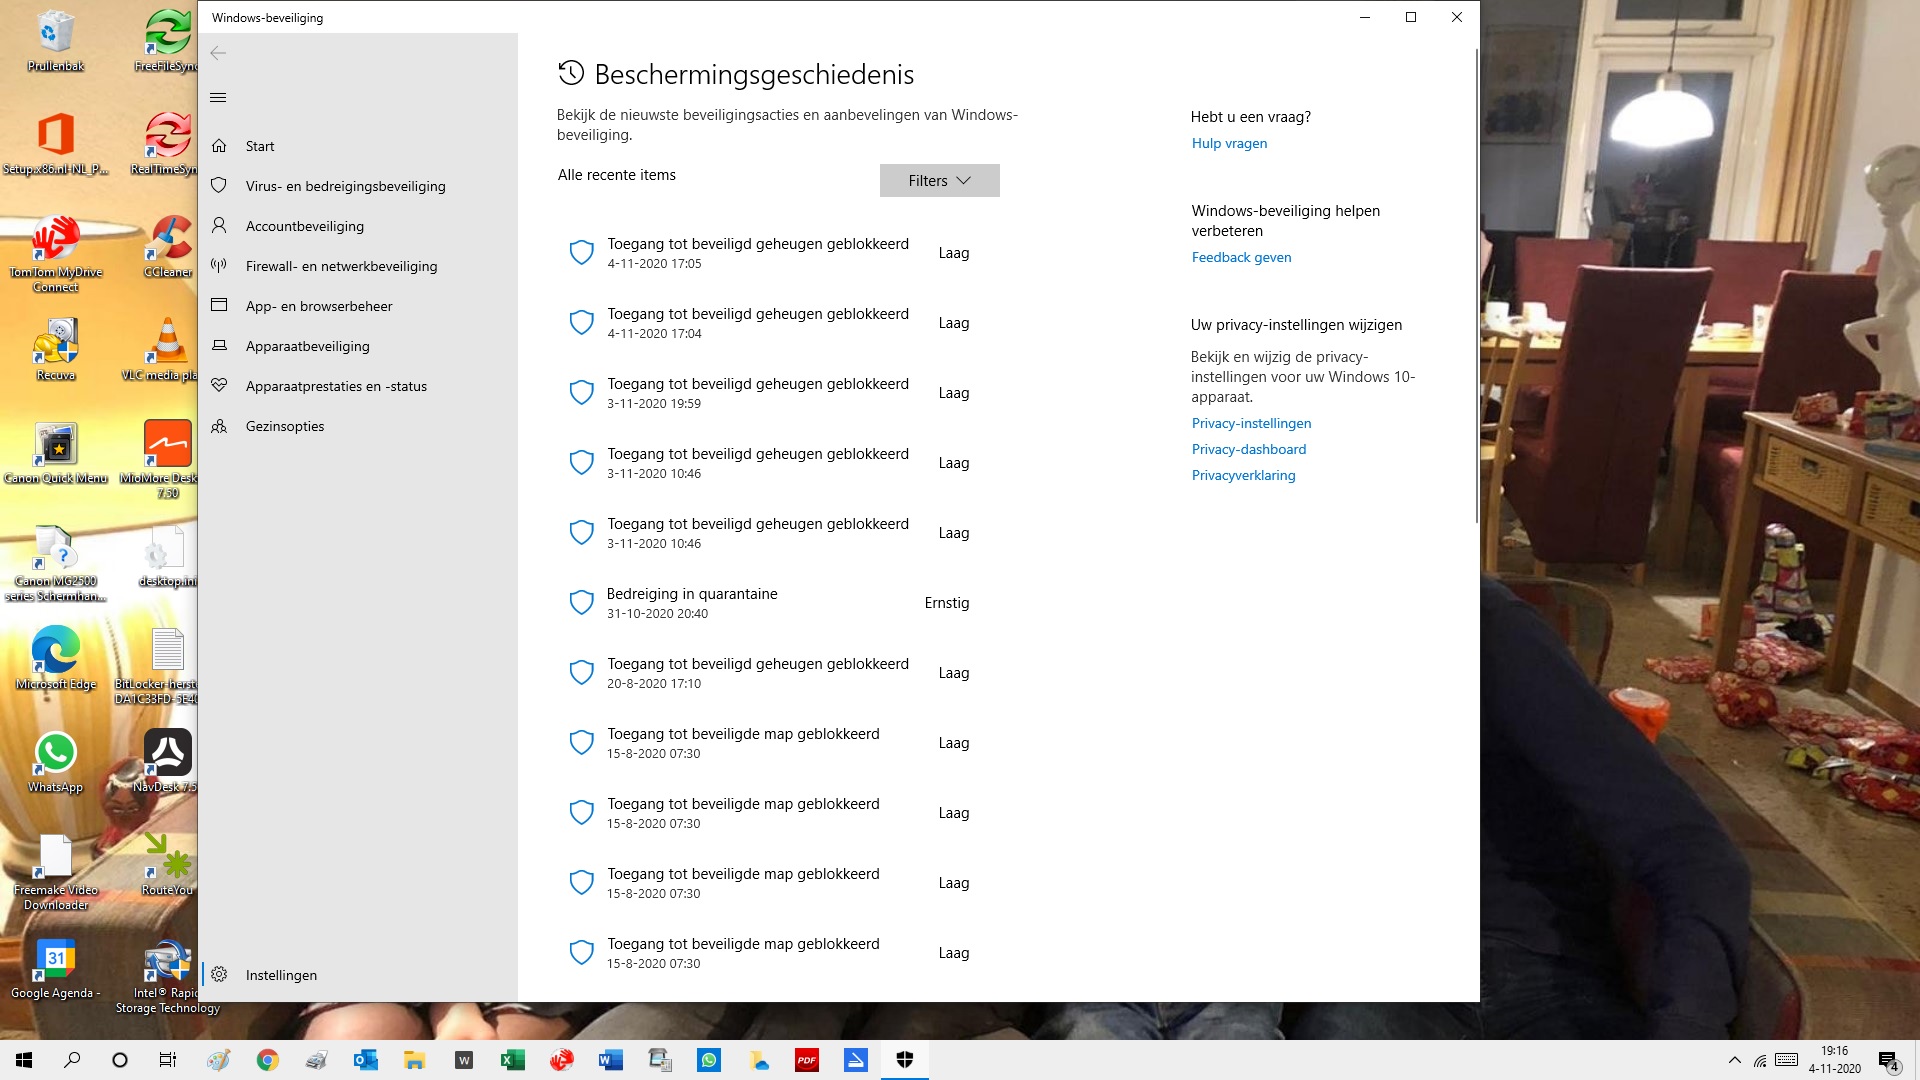Click the back arrow icon
Viewport: 1920px width, 1080px height.
pyautogui.click(x=218, y=53)
